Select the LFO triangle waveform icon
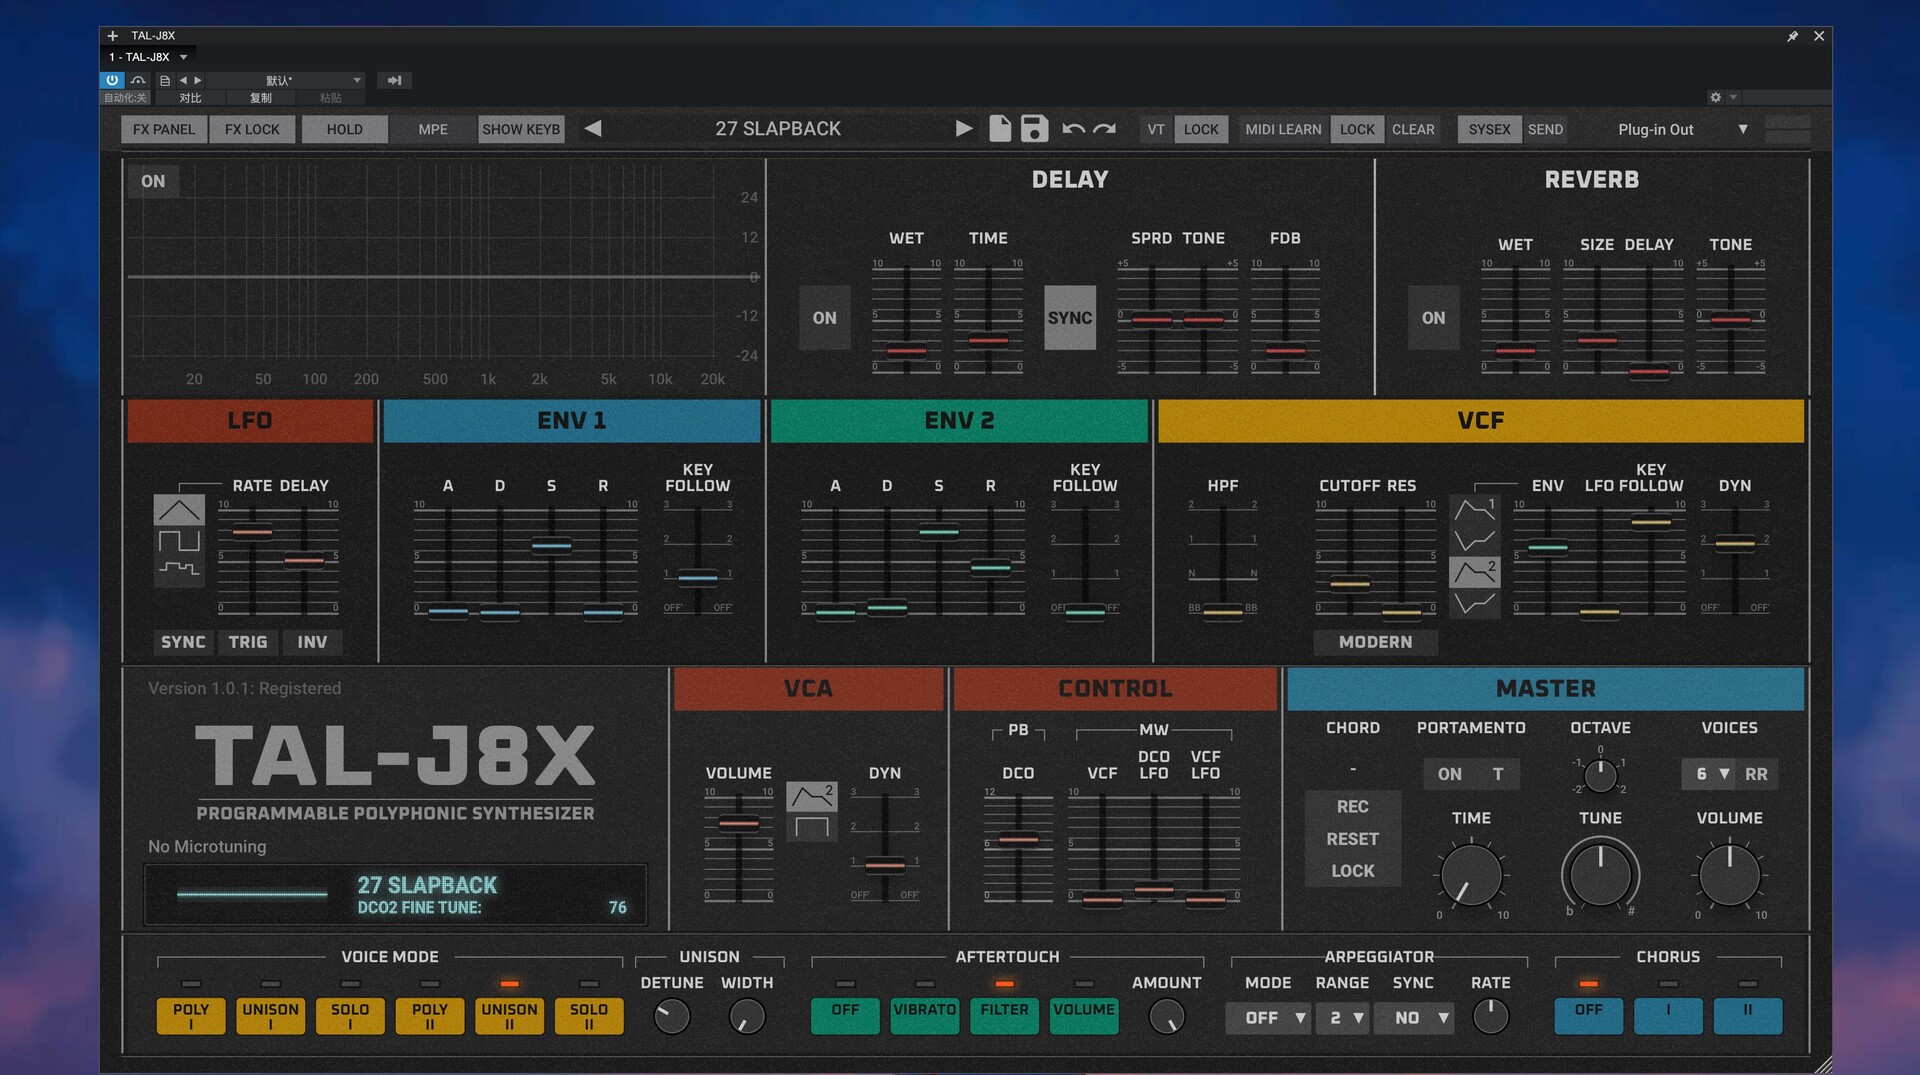 (x=179, y=510)
